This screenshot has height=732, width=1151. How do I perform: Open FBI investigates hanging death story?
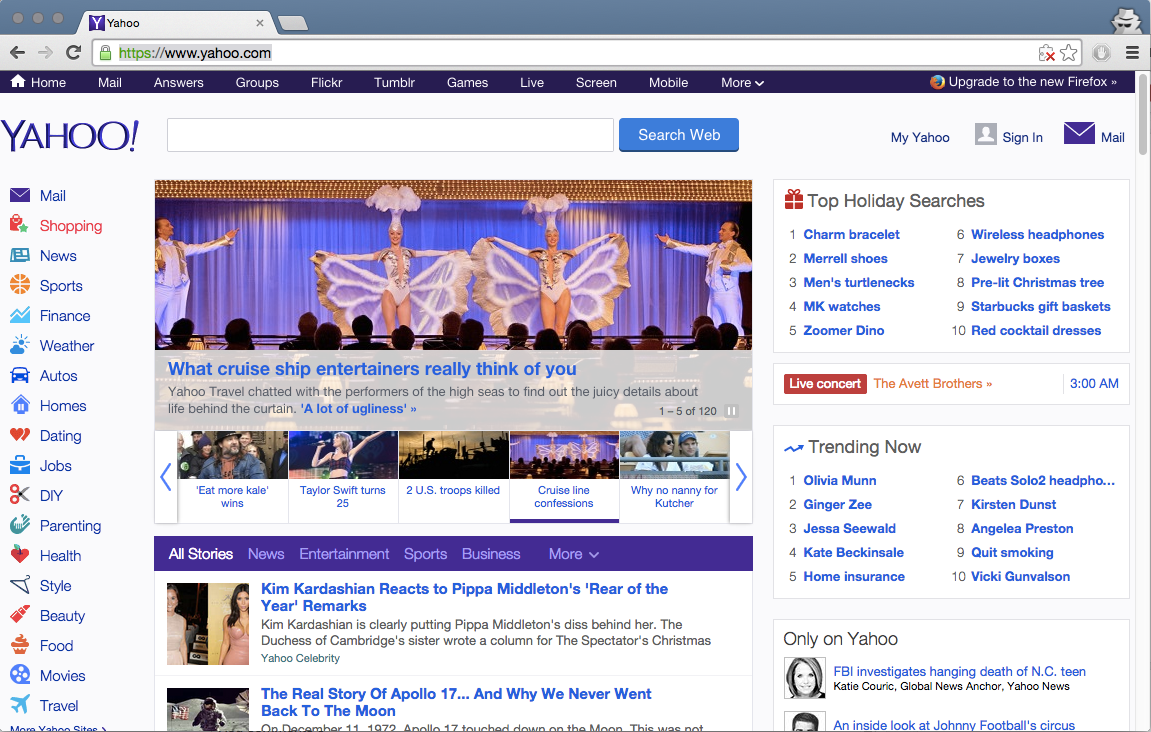click(x=959, y=671)
